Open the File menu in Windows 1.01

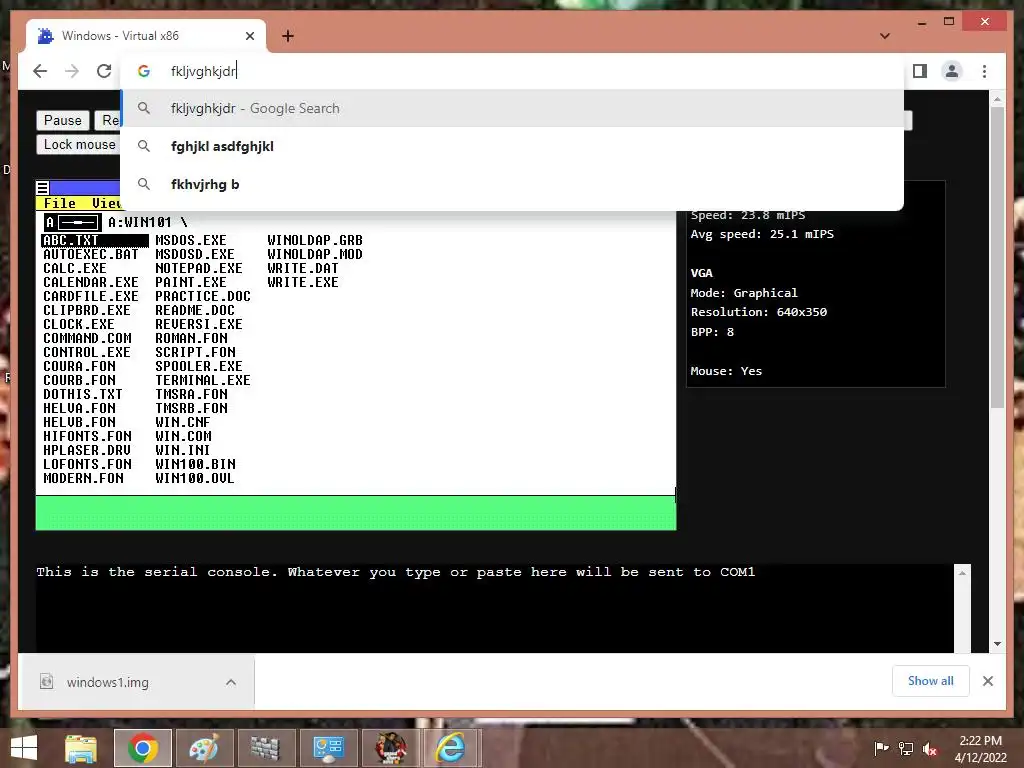59,203
